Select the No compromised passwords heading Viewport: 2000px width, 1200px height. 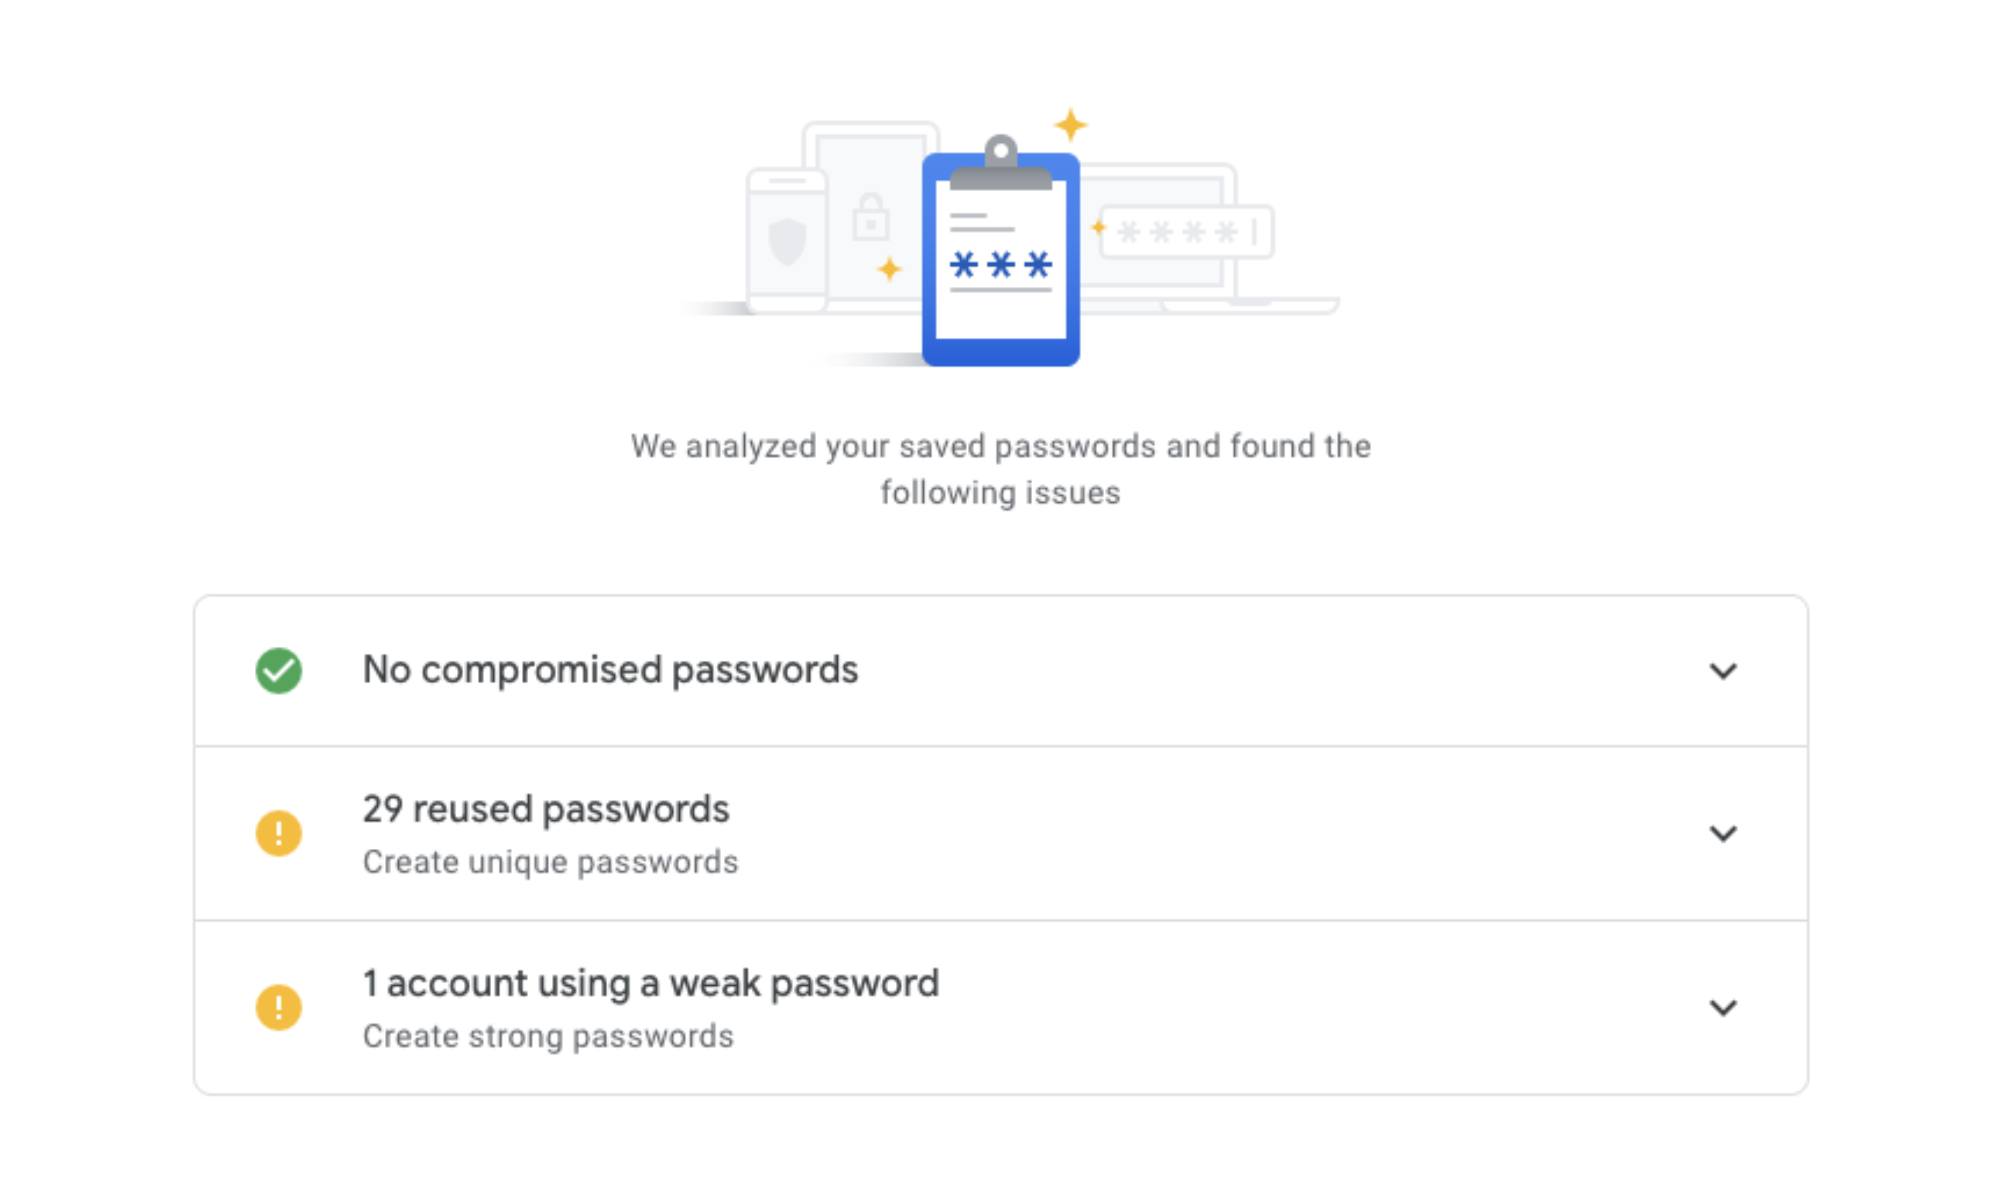pos(611,670)
